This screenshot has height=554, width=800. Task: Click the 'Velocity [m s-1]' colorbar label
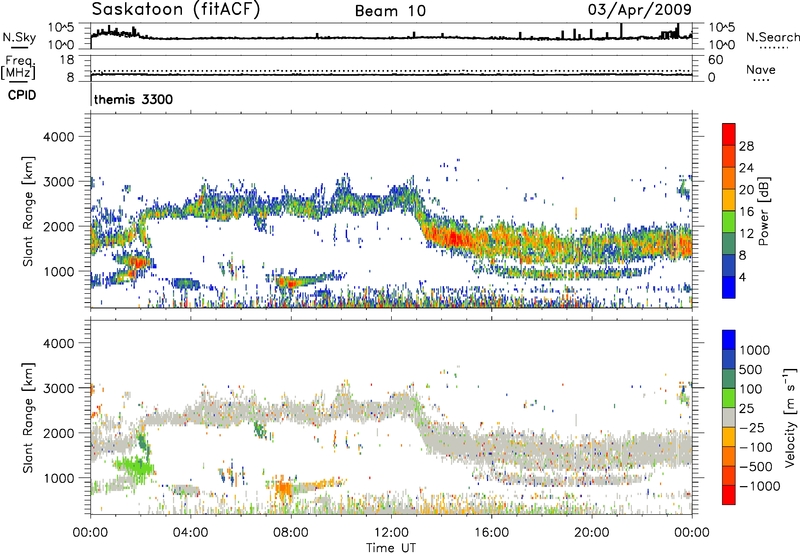click(x=790, y=417)
